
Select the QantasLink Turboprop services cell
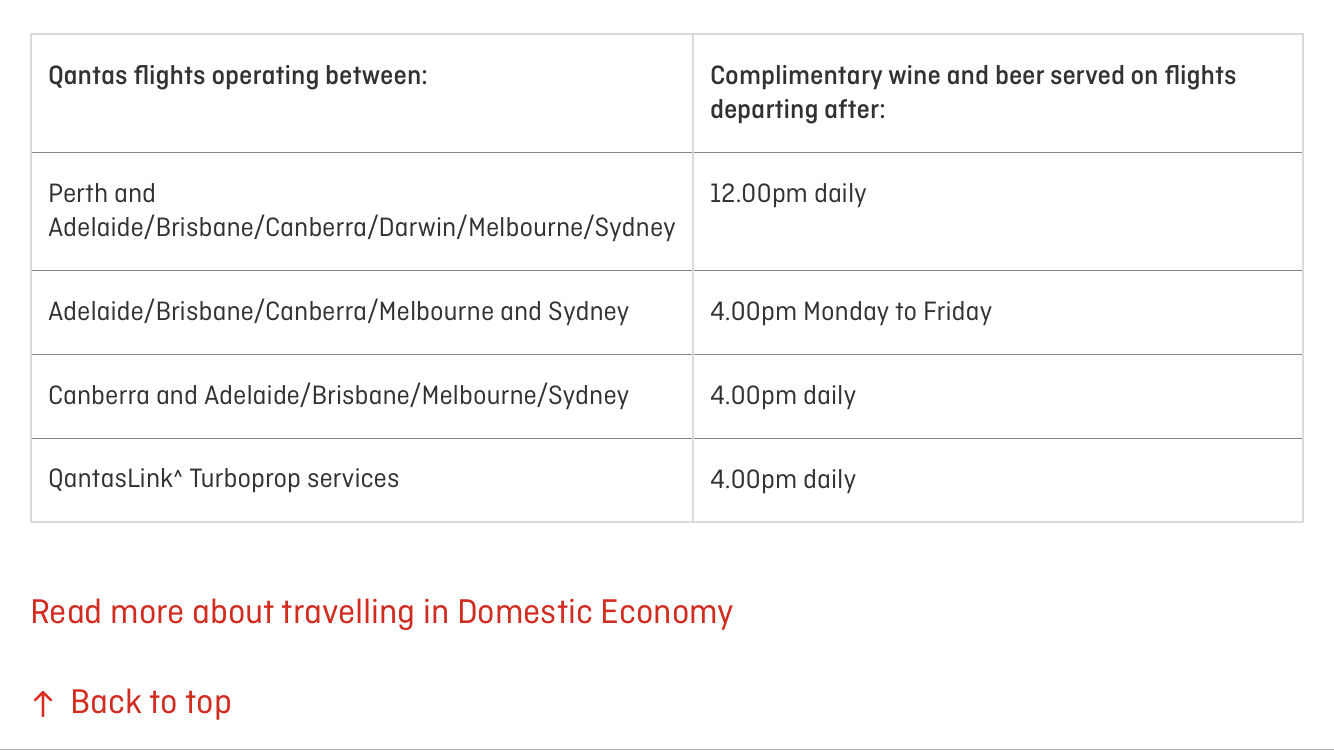click(362, 480)
